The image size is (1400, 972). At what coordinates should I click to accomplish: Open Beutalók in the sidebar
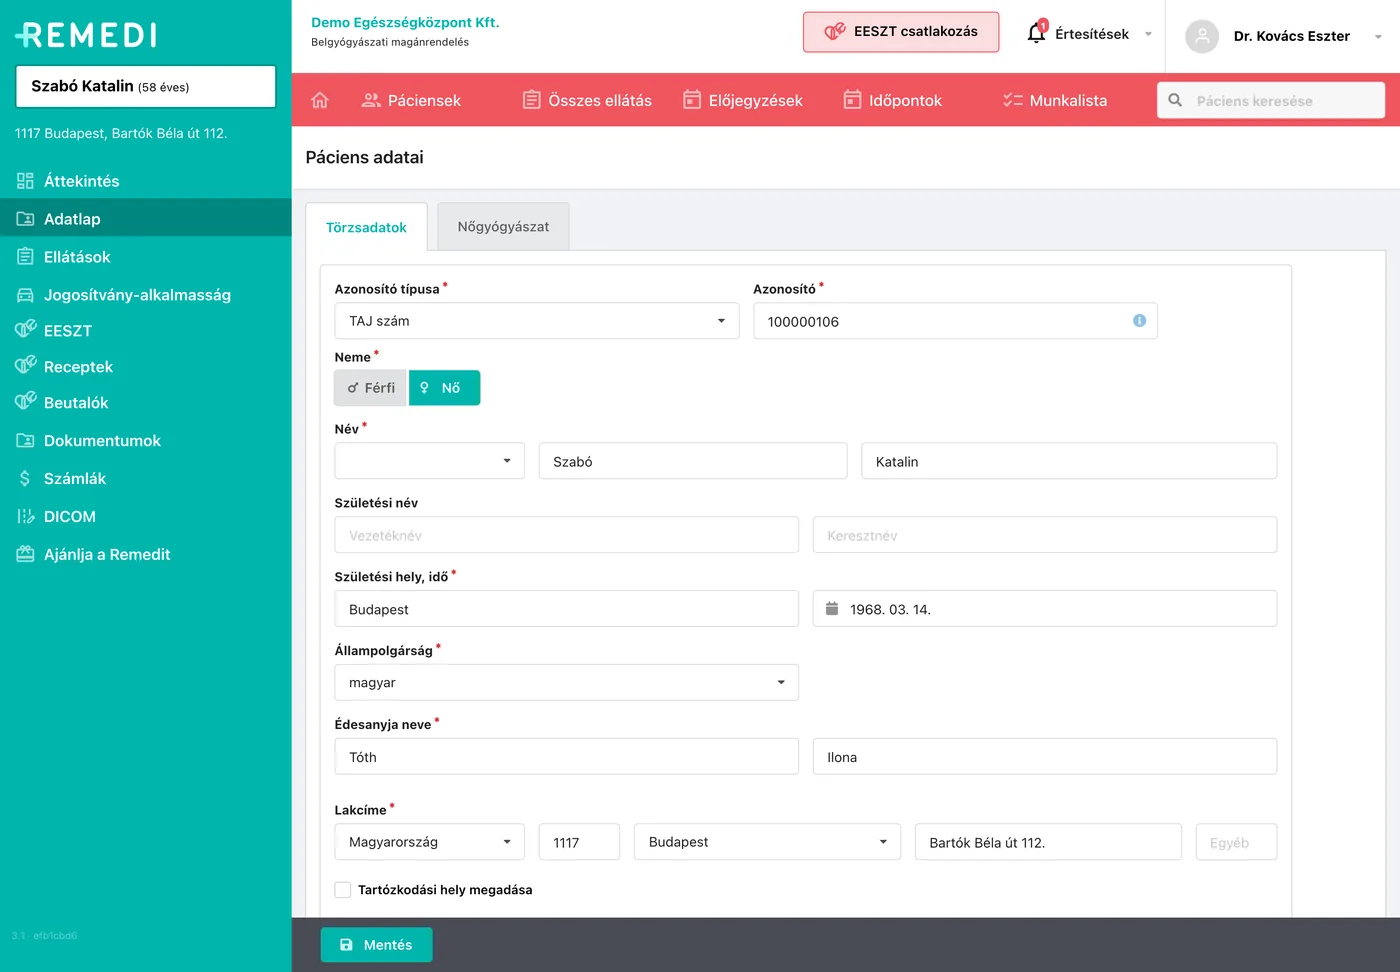pyautogui.click(x=146, y=403)
